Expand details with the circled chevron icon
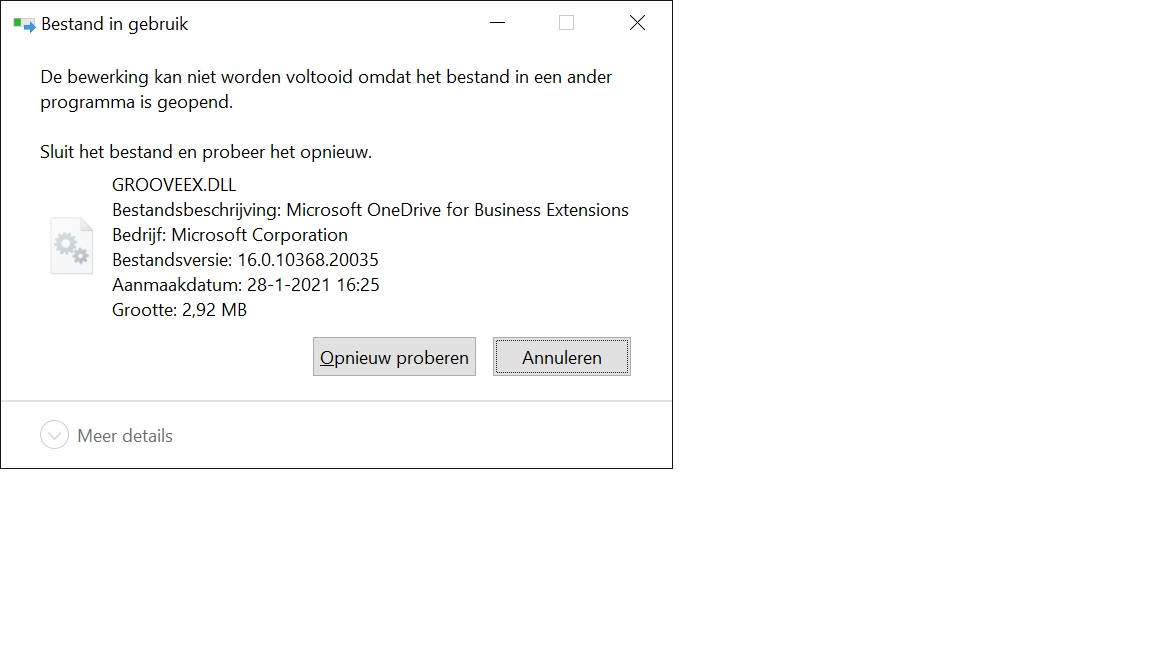 [x=54, y=435]
